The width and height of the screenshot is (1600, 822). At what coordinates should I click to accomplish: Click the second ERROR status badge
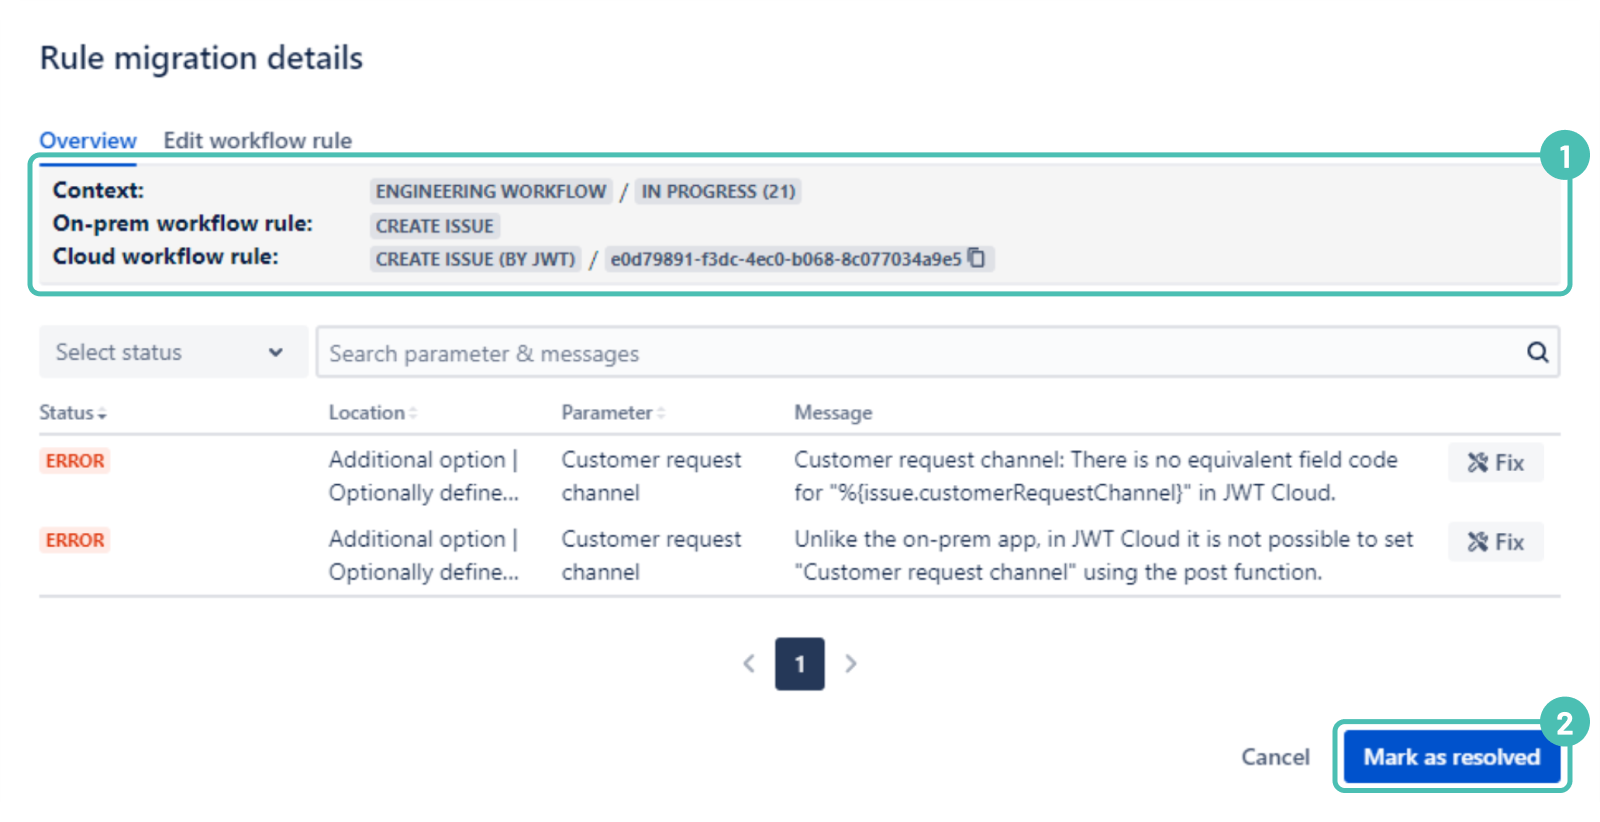[75, 540]
